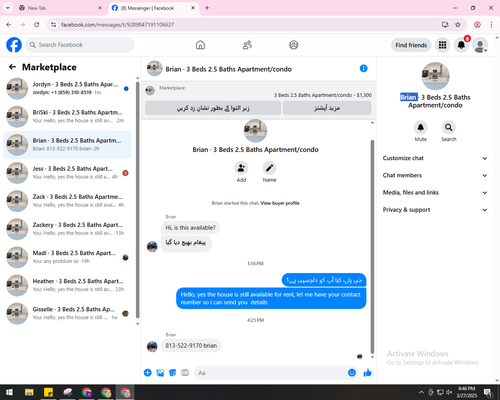Add people to the chat
This screenshot has width=500, height=400.
[x=241, y=168]
